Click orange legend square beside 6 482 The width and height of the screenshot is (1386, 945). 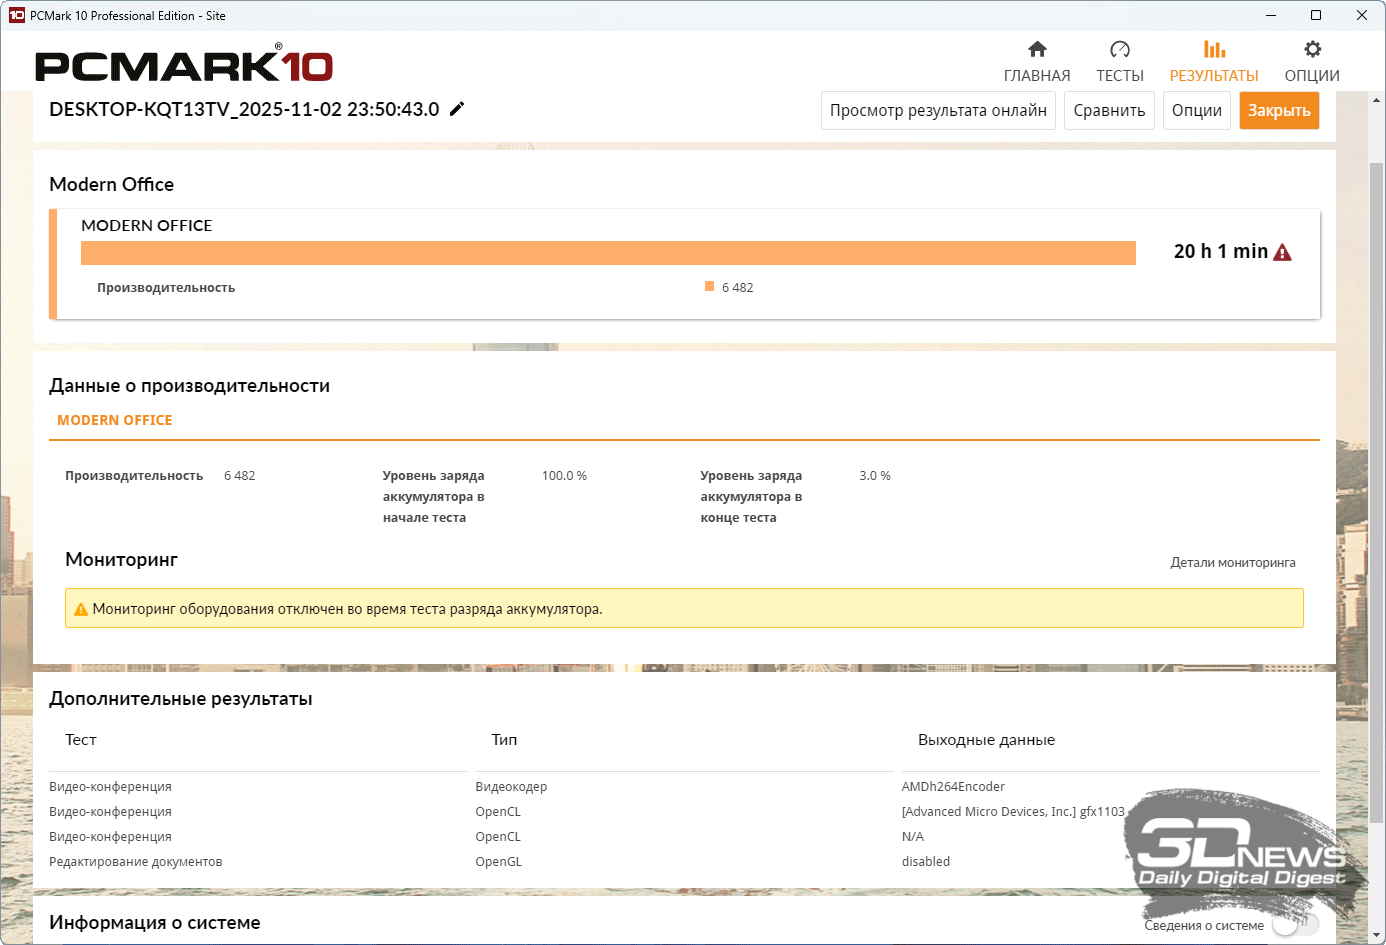[709, 287]
